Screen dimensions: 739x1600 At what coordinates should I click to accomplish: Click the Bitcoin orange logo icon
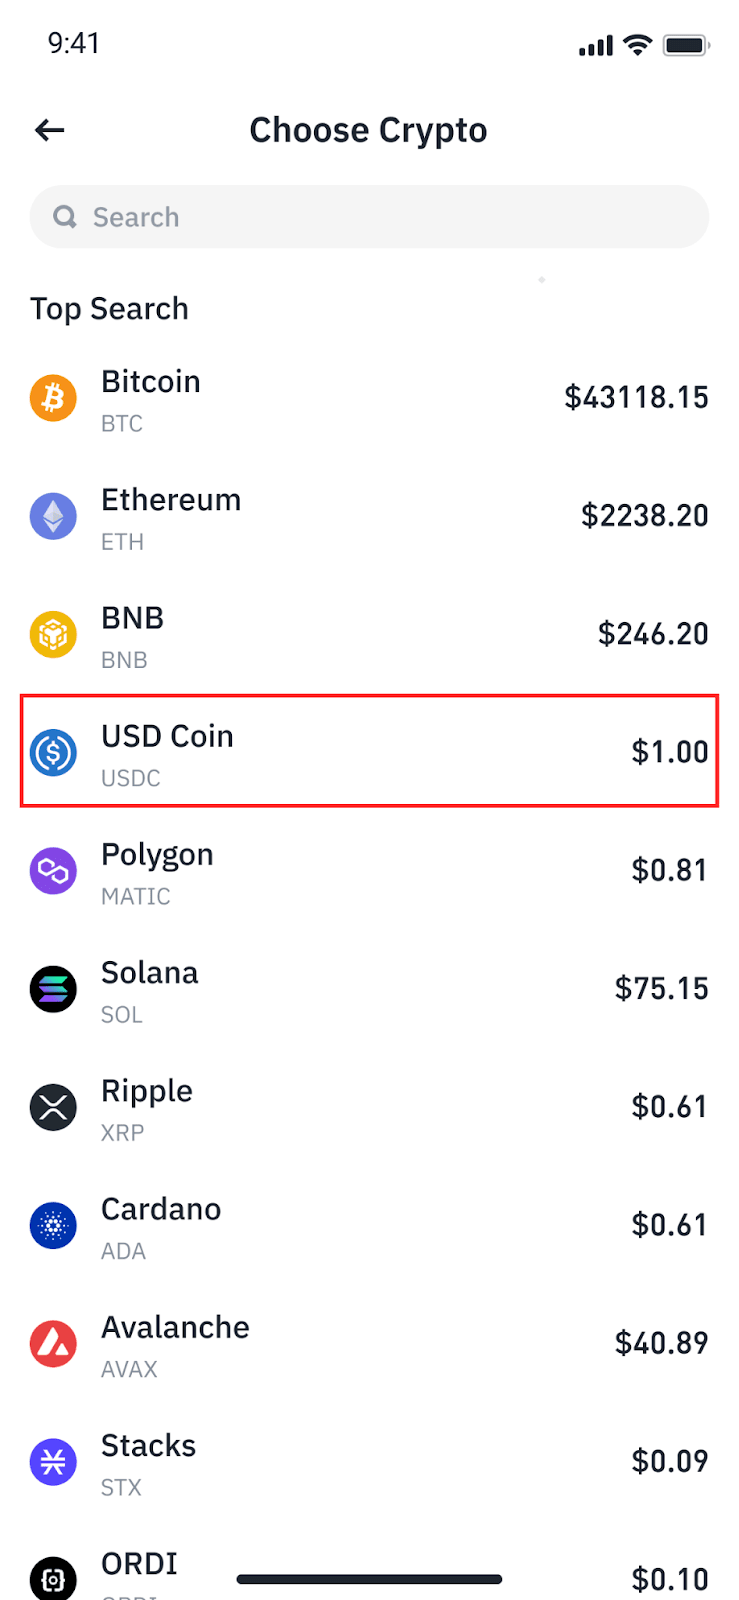53,398
